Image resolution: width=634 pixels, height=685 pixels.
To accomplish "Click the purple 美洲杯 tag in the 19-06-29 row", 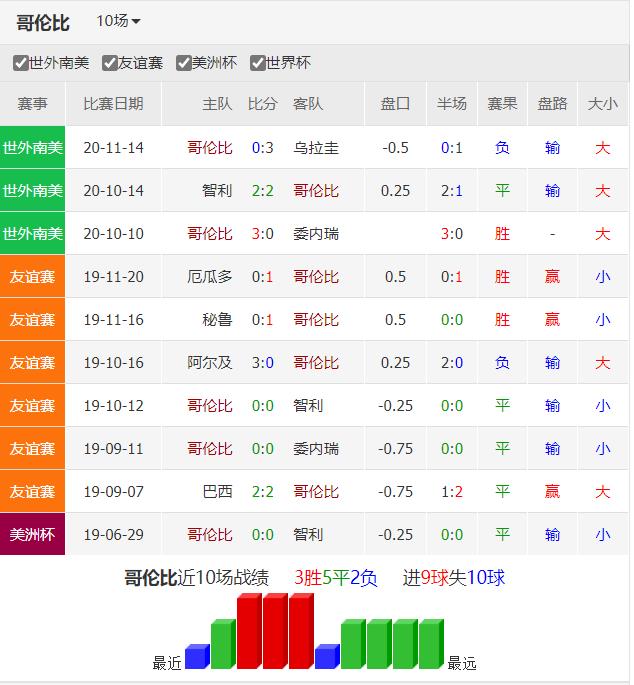I will [32, 535].
